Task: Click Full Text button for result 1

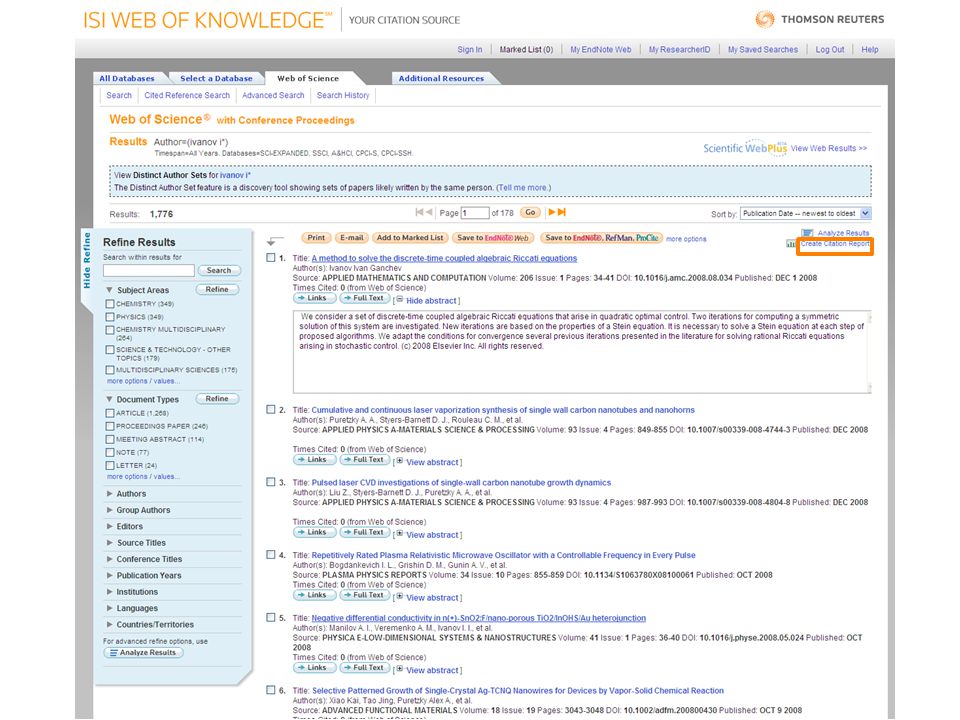Action: [x=365, y=298]
